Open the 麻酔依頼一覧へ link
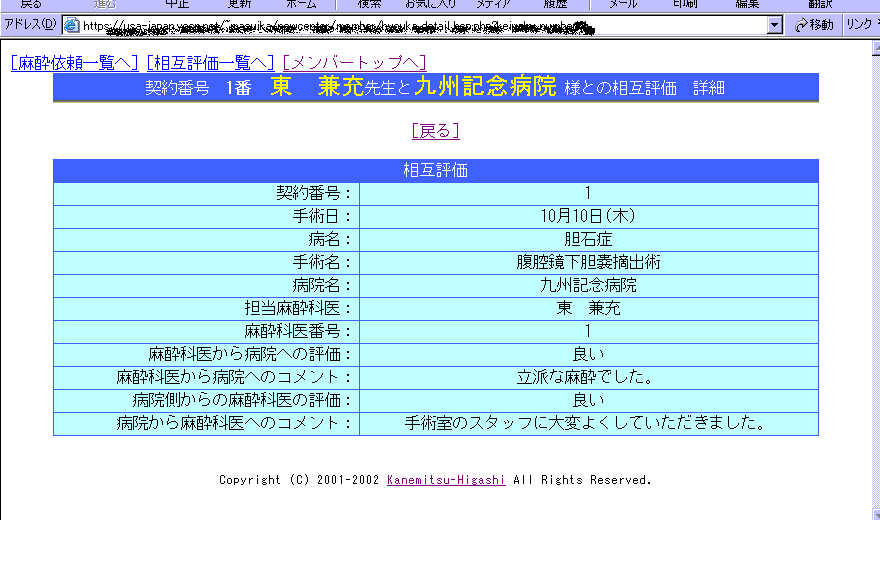The image size is (880, 567). [x=74, y=63]
